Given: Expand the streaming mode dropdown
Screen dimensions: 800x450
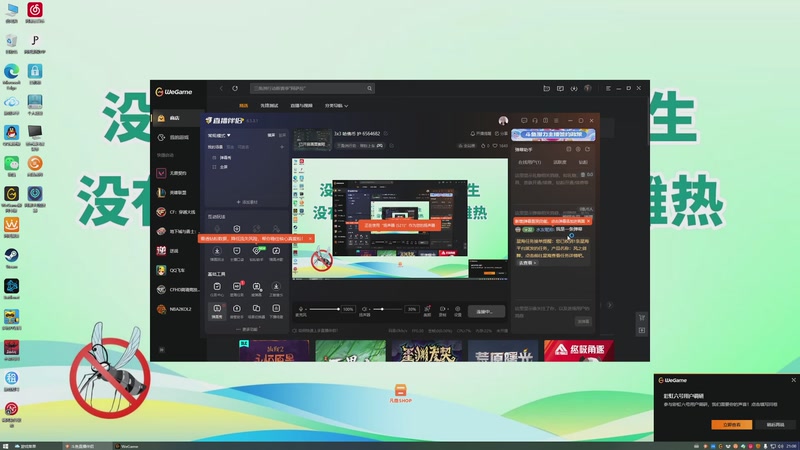Looking at the screenshot, I should (x=219, y=135).
